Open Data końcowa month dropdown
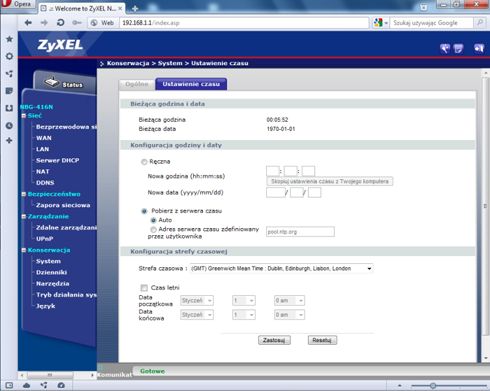The image size is (490, 391). click(x=197, y=315)
